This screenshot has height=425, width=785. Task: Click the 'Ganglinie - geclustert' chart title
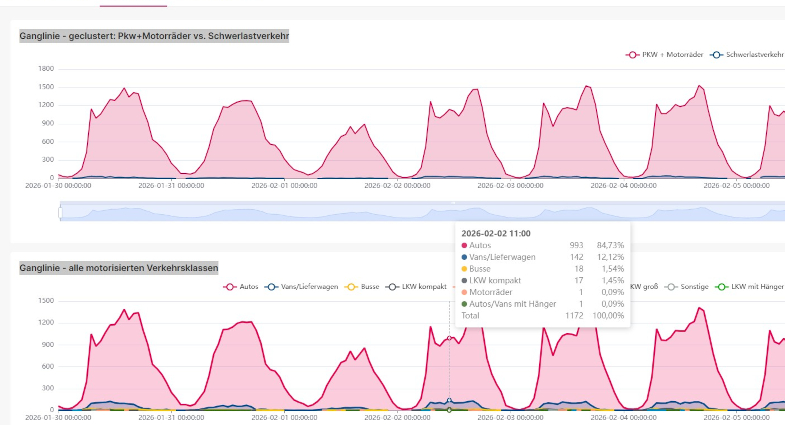click(x=155, y=36)
